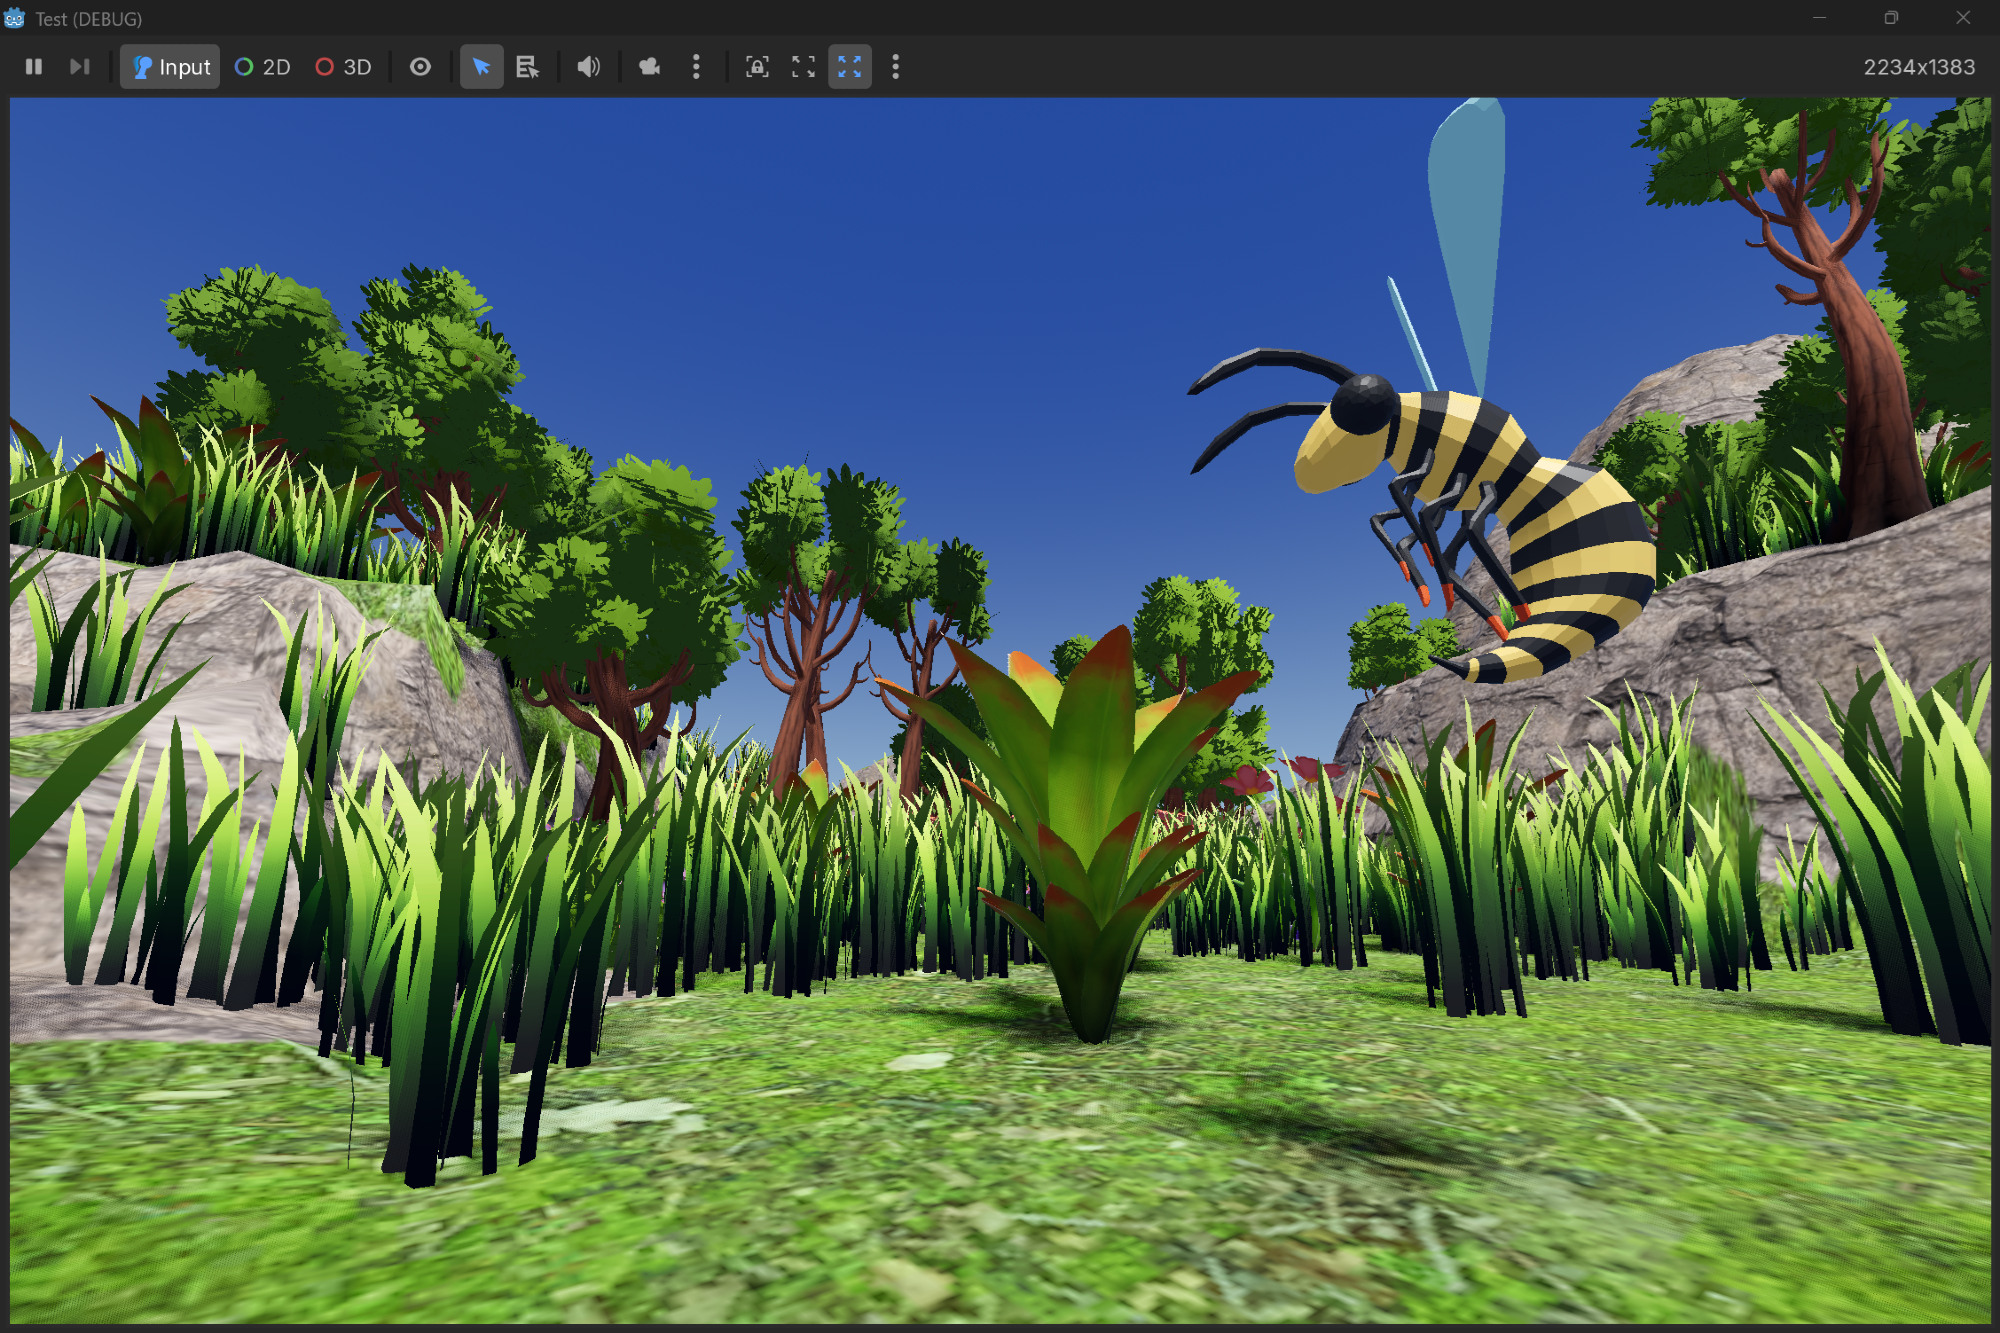Click the 2234x1383 resolution label
This screenshot has width=2000, height=1333.
coord(1918,67)
